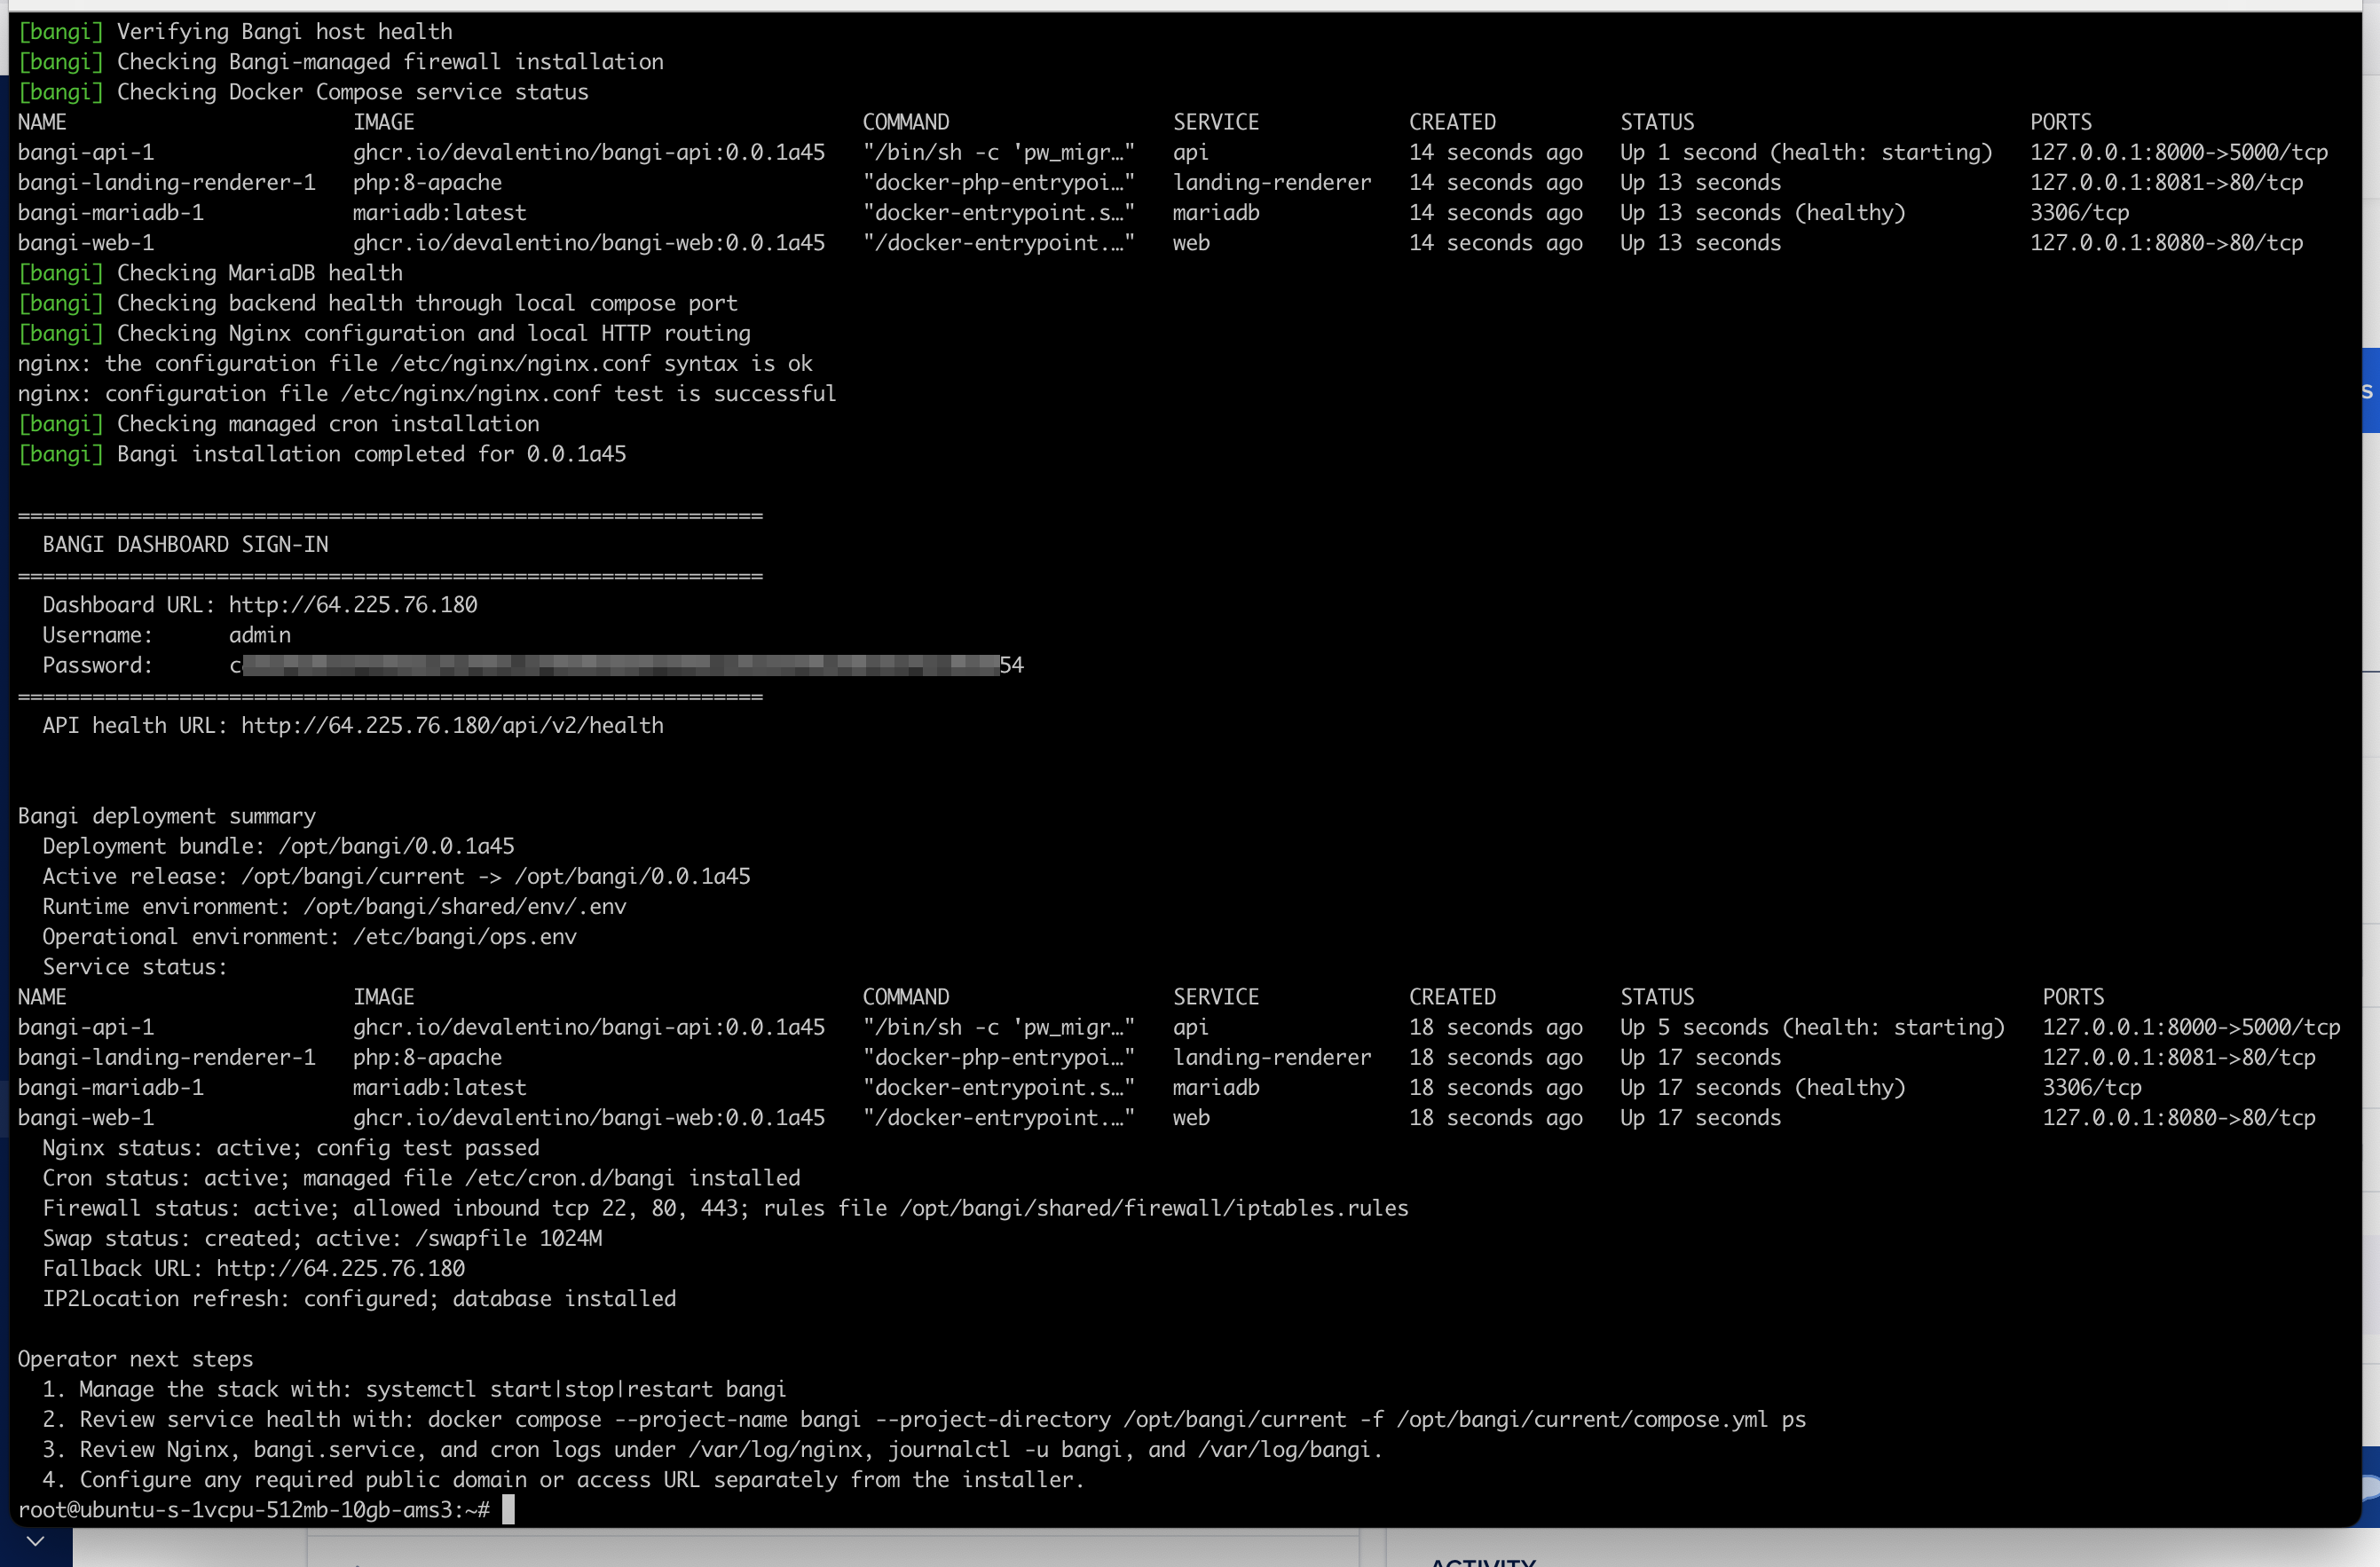Click 'Bangi installation completed for 0.0.1a45' line
The height and width of the screenshot is (1567, 2380).
click(x=322, y=454)
